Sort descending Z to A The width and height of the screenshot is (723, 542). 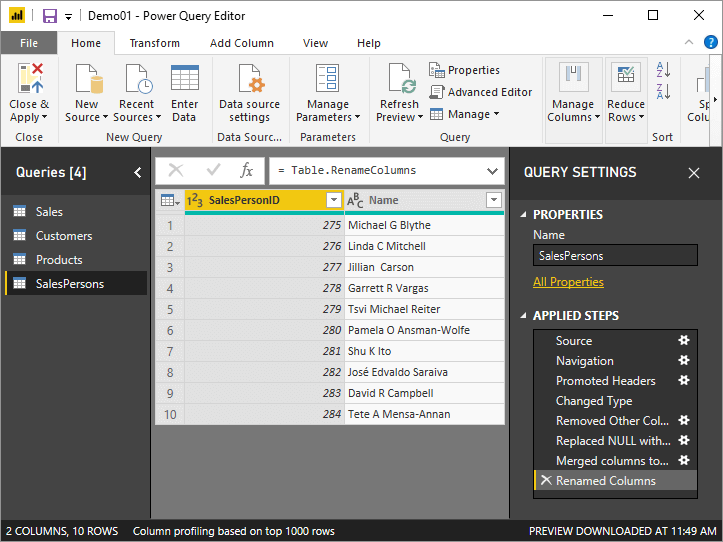(x=663, y=92)
